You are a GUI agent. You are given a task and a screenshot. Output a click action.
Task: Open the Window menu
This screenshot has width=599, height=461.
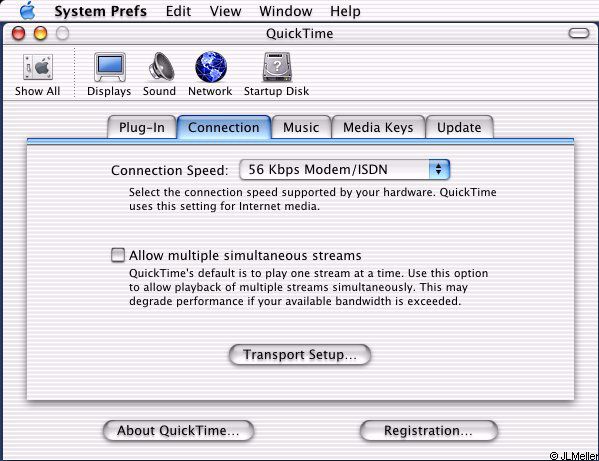pos(285,11)
